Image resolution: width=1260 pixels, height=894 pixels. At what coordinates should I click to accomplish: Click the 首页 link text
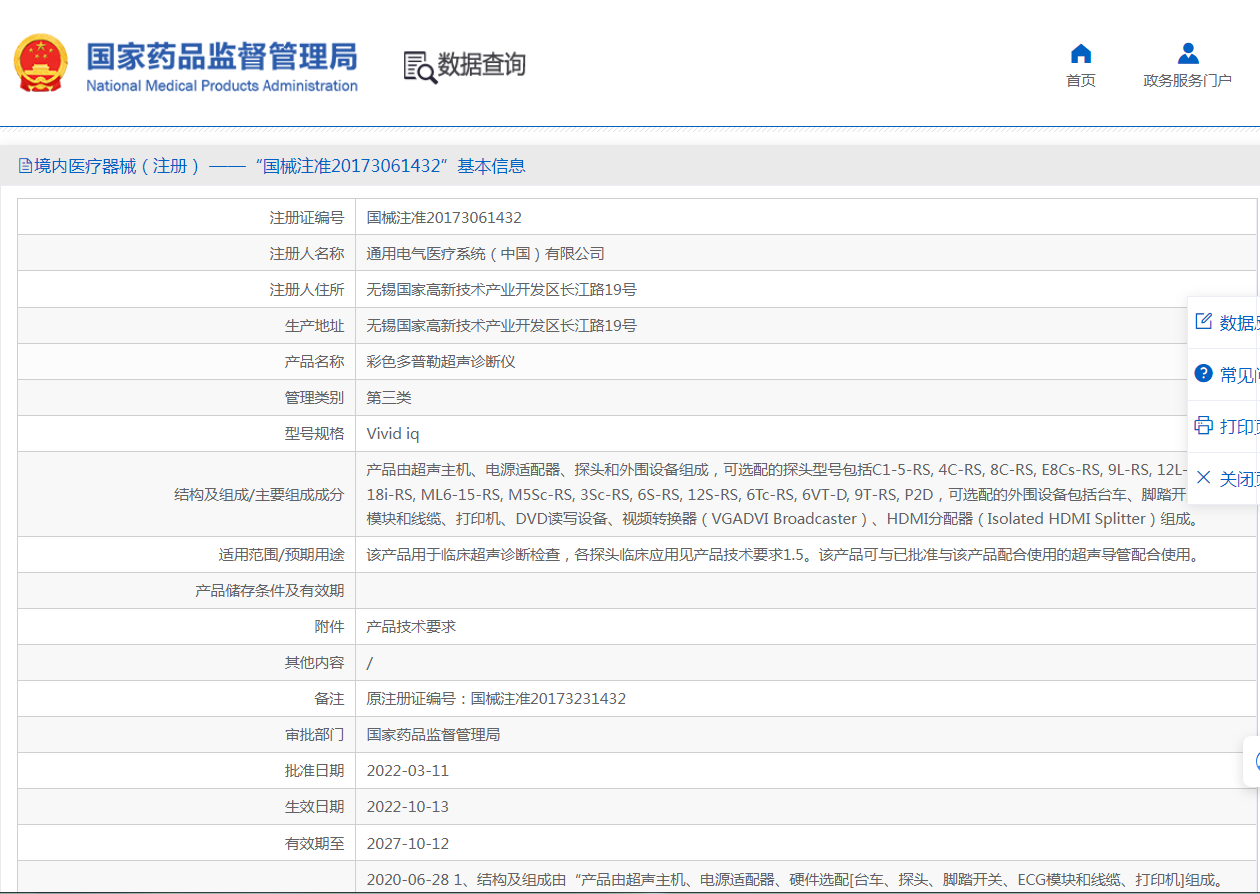[1081, 81]
